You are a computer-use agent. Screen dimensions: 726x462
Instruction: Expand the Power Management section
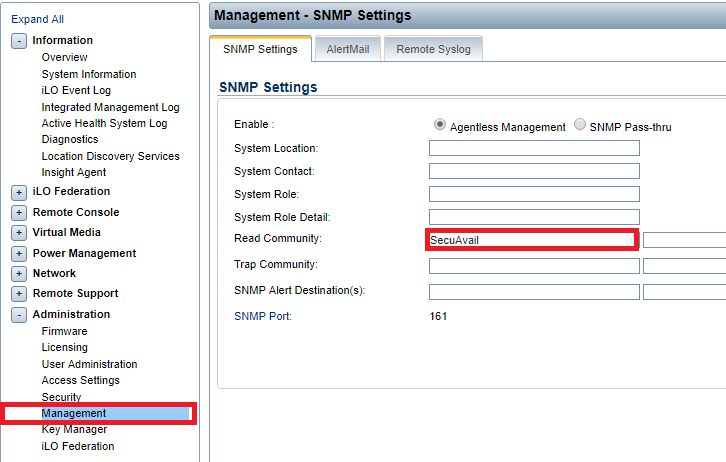click(19, 254)
